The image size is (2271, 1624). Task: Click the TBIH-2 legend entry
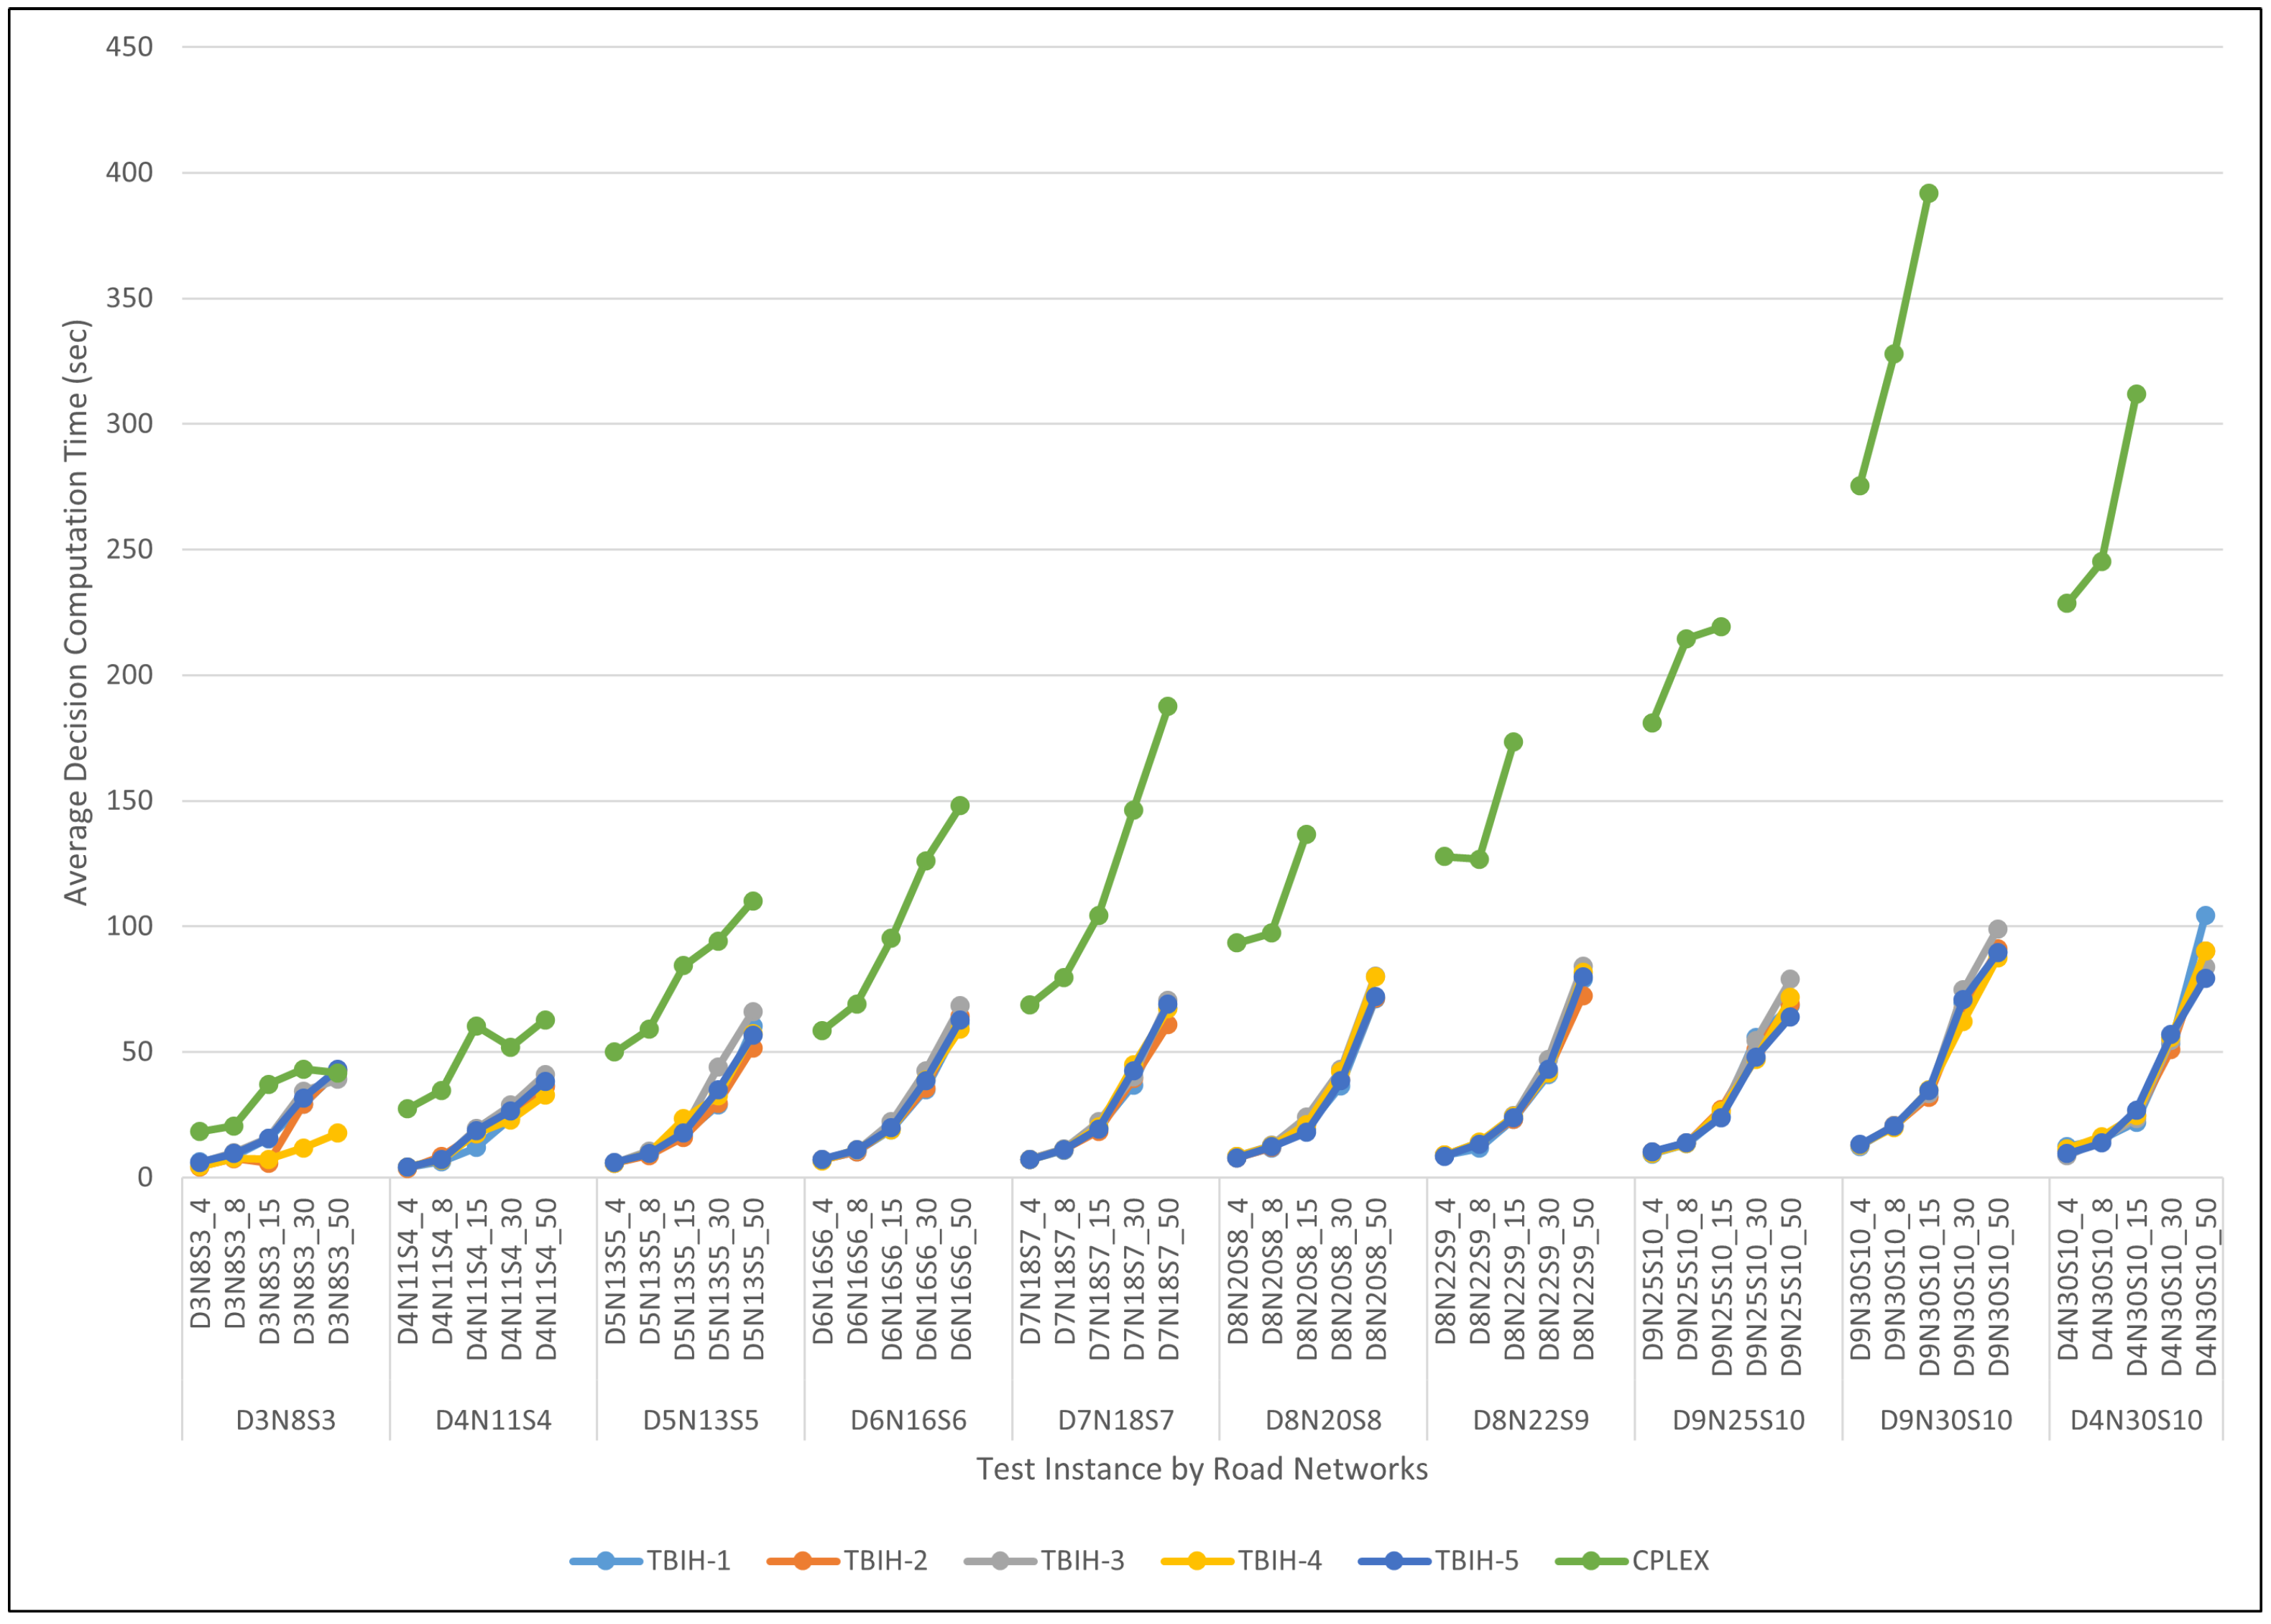pyautogui.click(x=884, y=1560)
